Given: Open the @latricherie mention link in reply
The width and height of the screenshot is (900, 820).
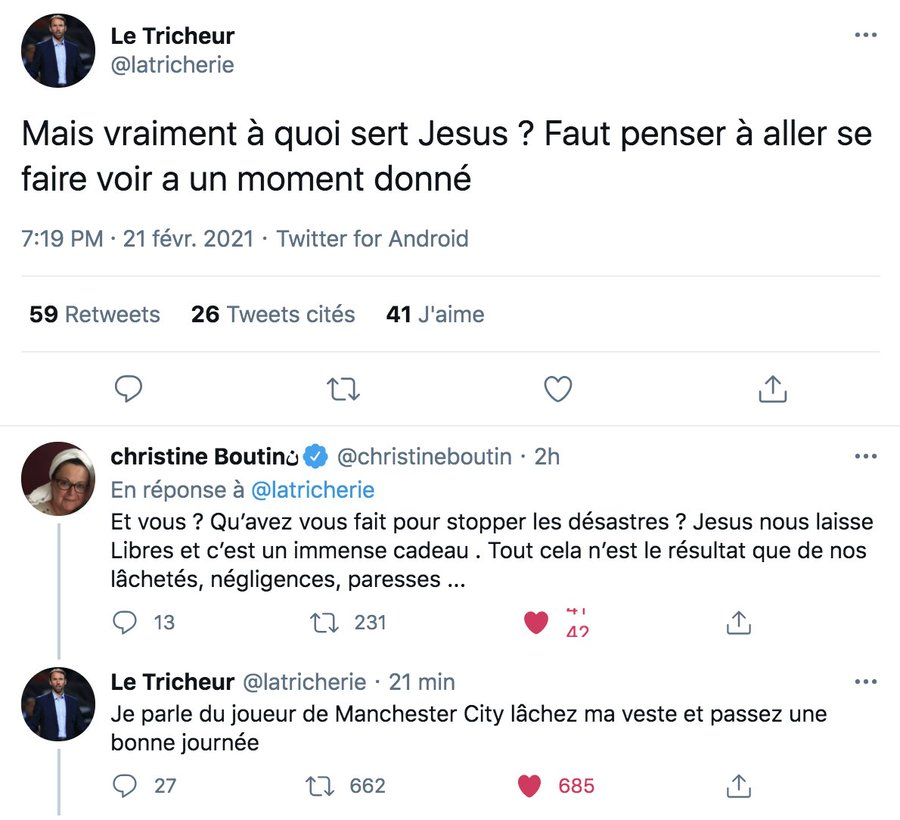Looking at the screenshot, I should click(x=313, y=490).
